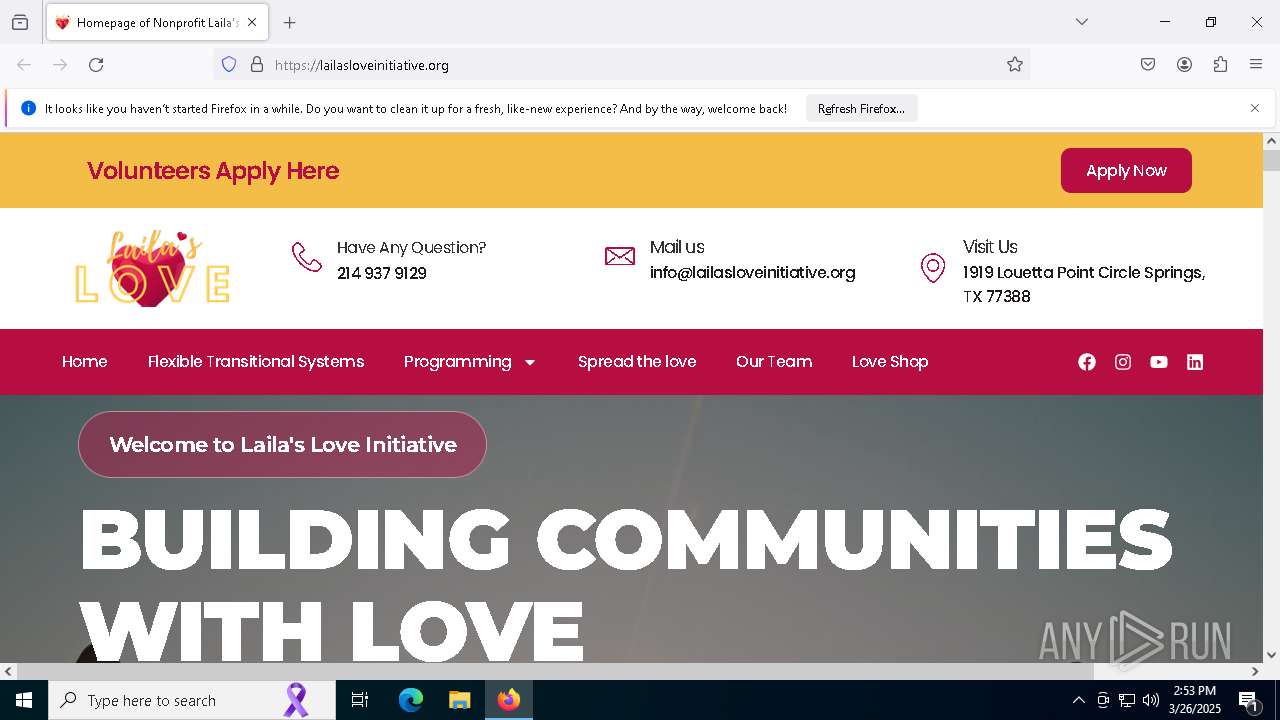
Task: Go back with the browser back arrow
Action: [x=24, y=65]
